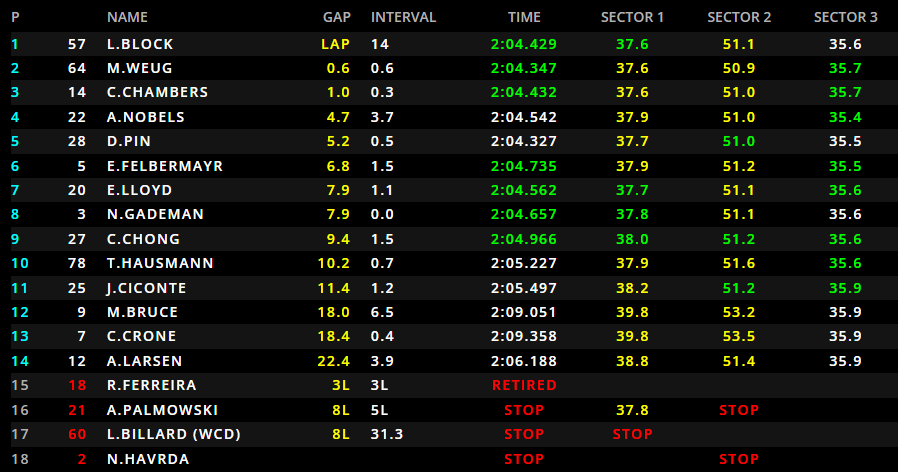Select L.BILLARD (WCD) driver entry
Screen dimensions: 898x472
click(x=173, y=434)
